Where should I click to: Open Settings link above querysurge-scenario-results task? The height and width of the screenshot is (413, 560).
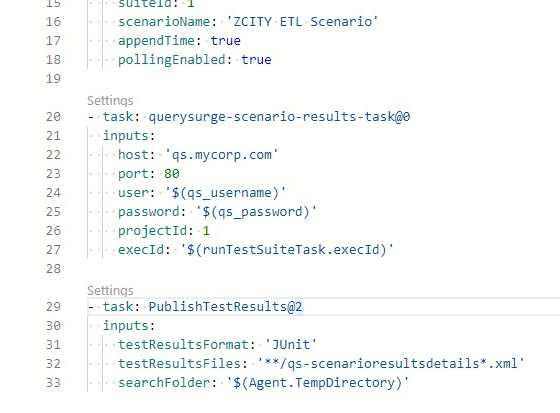click(110, 101)
